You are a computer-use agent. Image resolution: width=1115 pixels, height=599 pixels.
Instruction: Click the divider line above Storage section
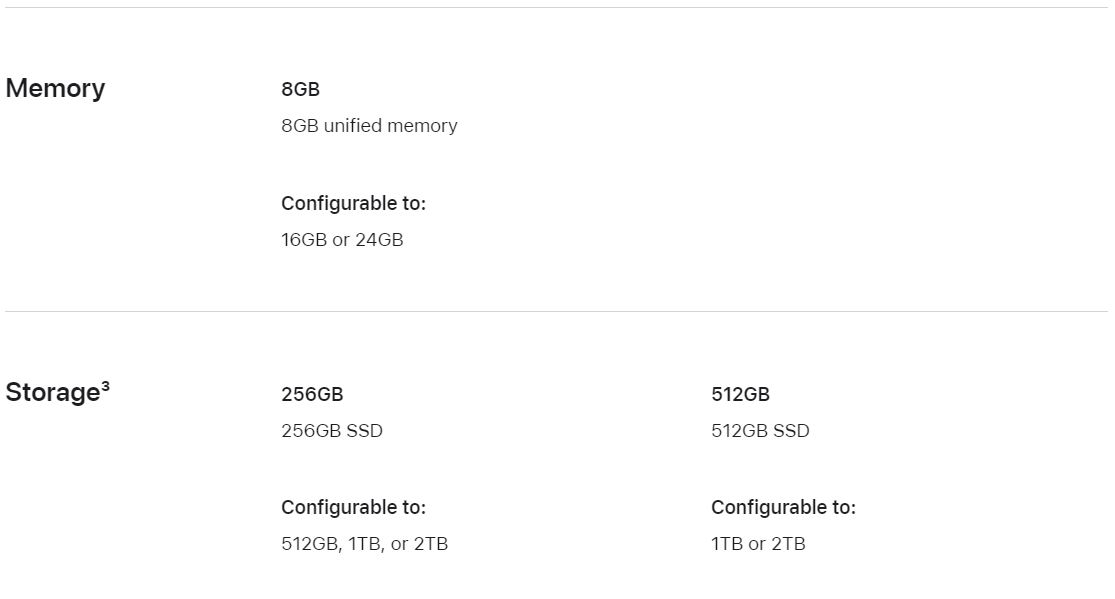(x=557, y=311)
